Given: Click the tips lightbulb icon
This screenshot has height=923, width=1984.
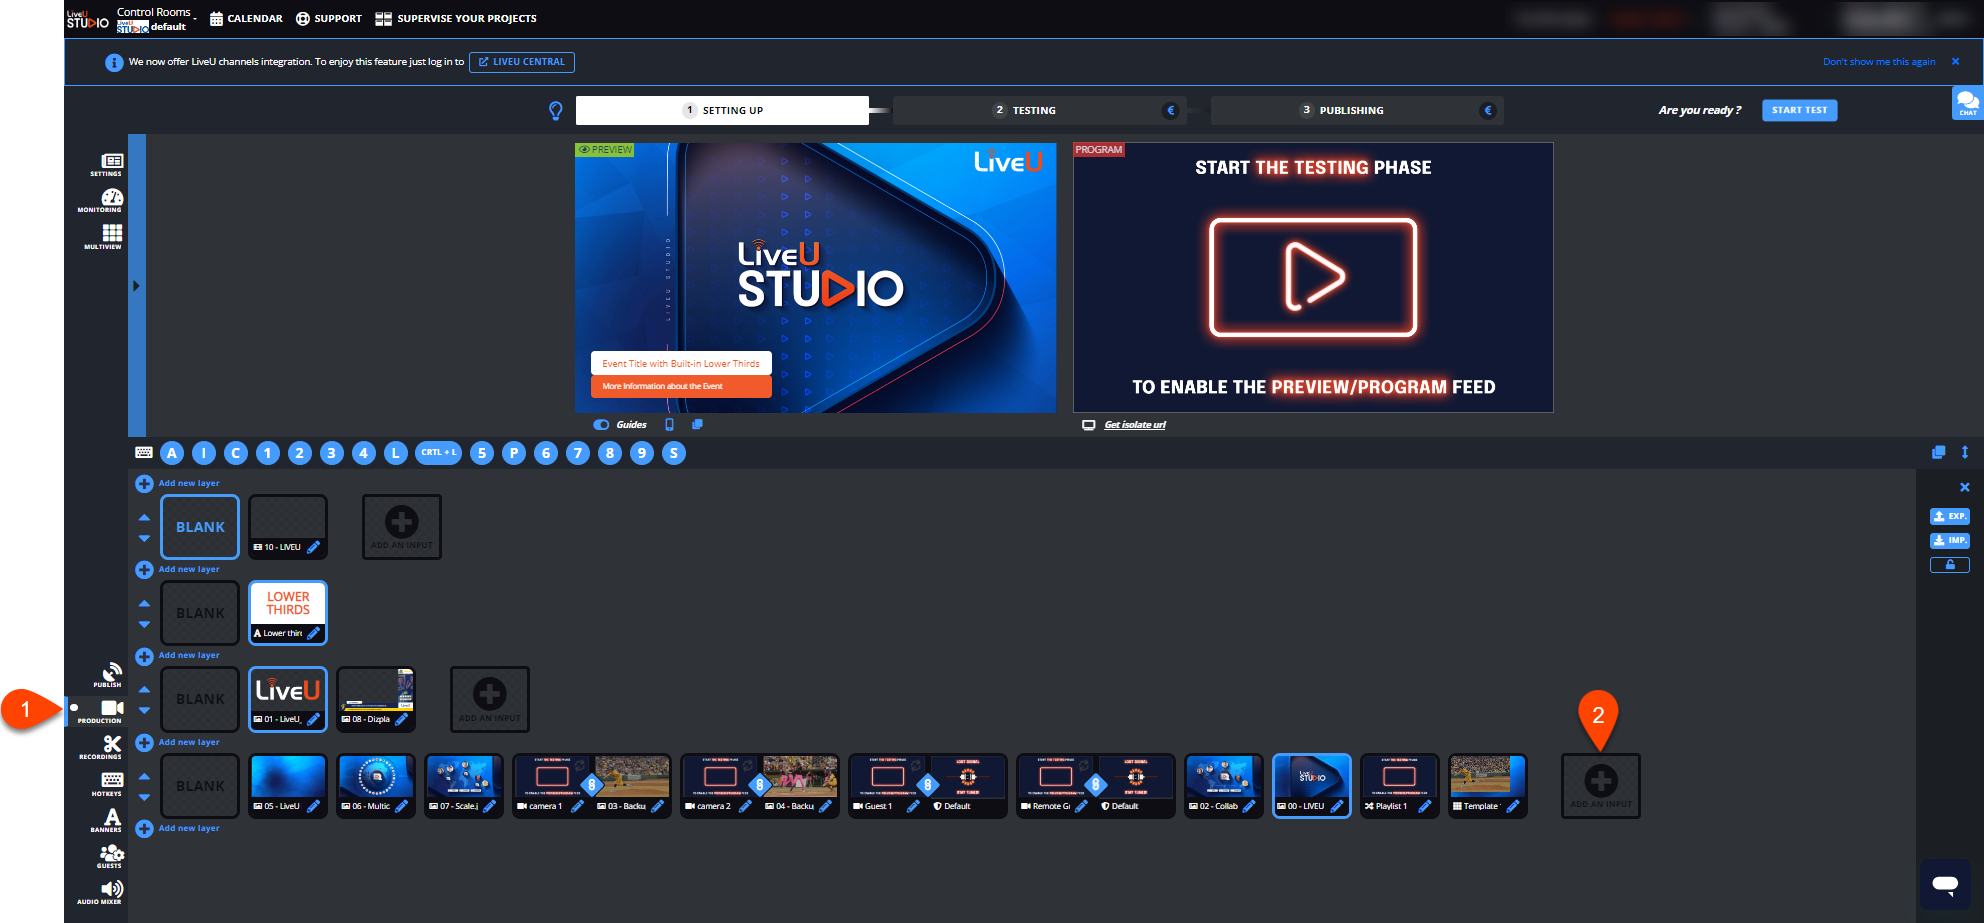Looking at the screenshot, I should tap(556, 110).
